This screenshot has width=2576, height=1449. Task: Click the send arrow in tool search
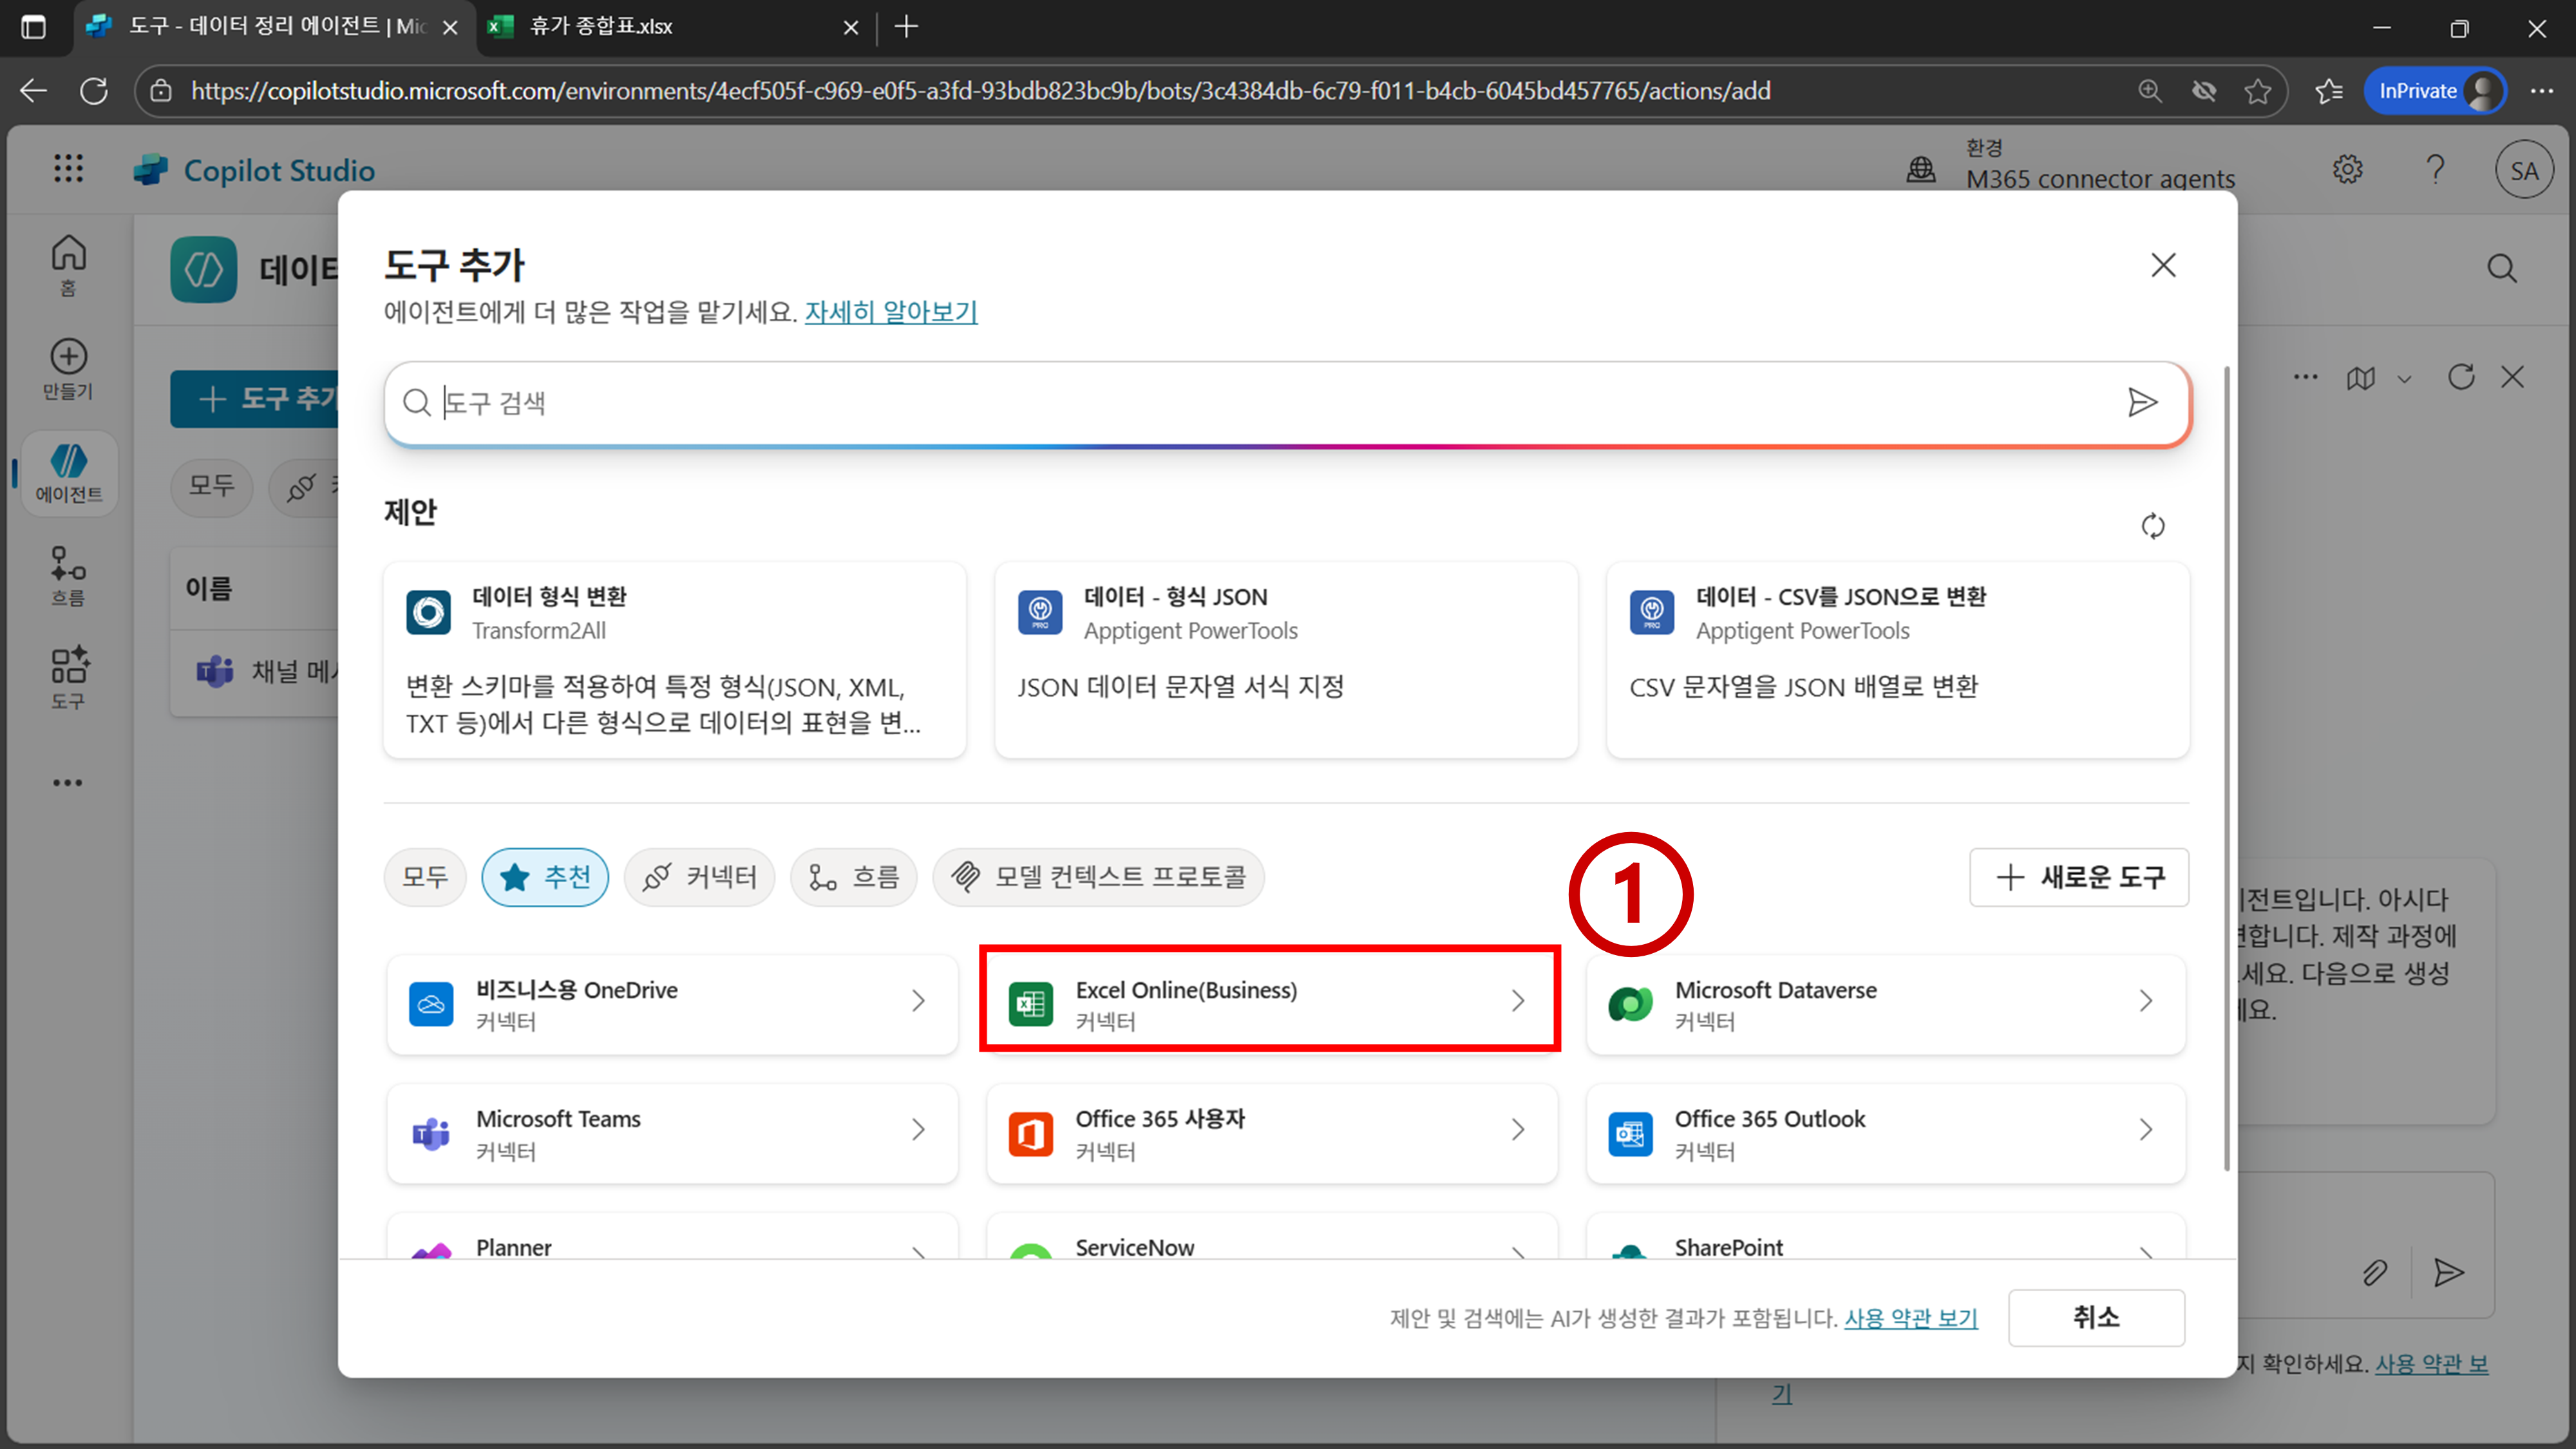2141,402
